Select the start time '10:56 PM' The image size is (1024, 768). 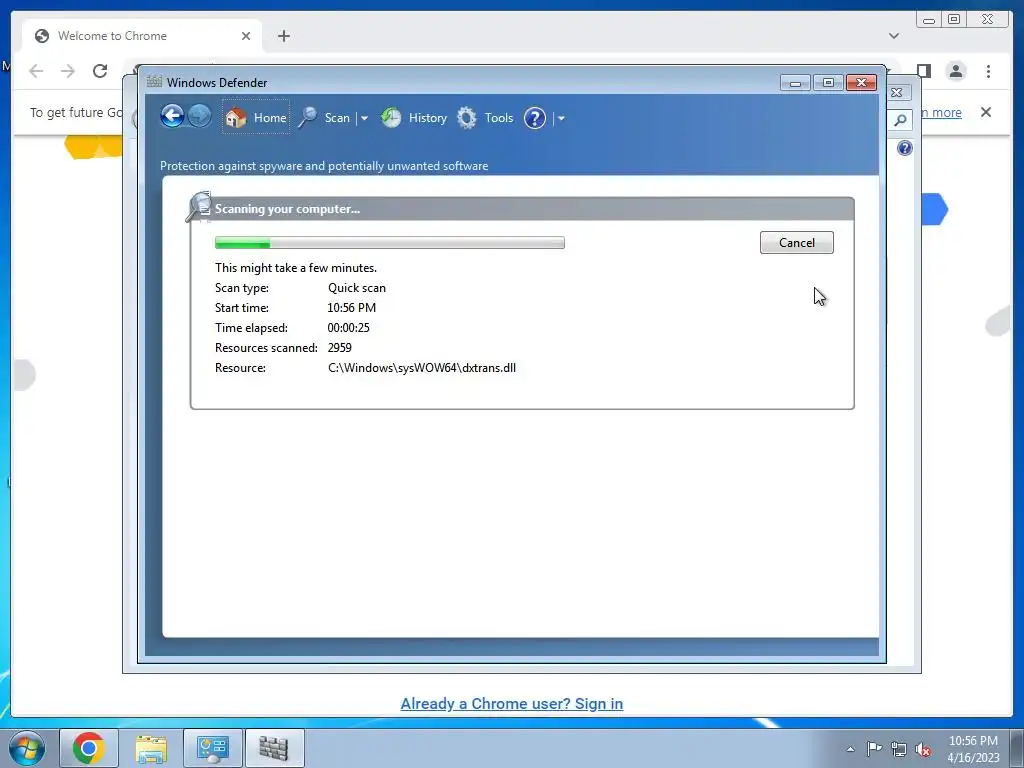(351, 308)
